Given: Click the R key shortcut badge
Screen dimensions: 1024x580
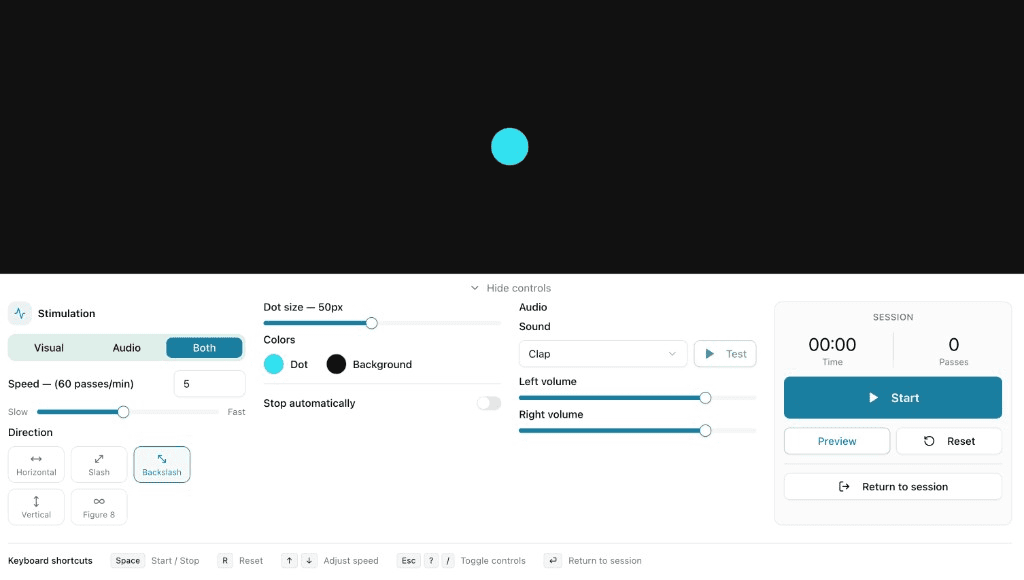Looking at the screenshot, I should click(x=225, y=560).
